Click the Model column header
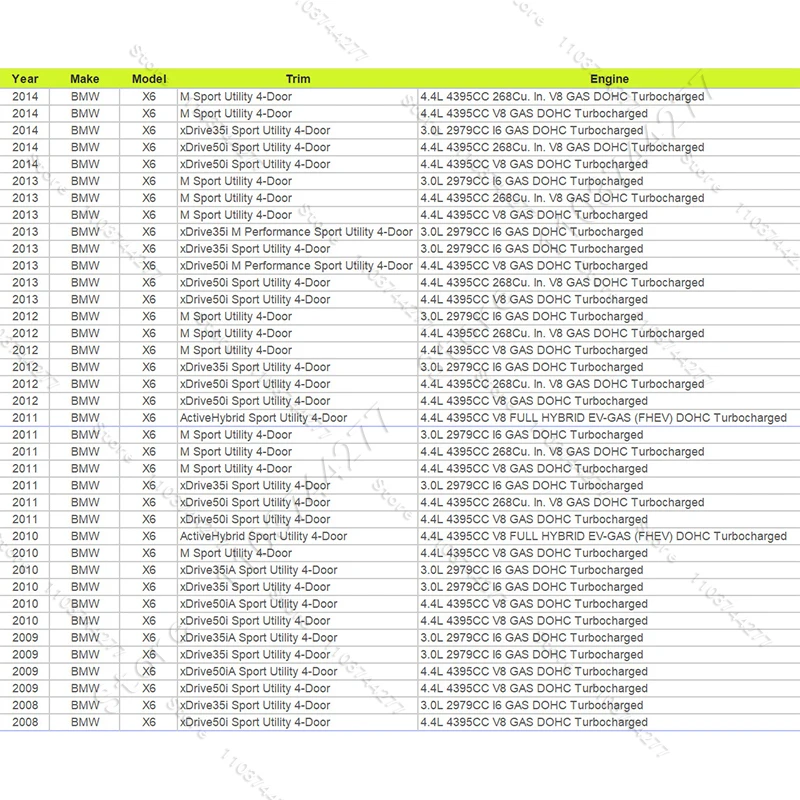 point(148,79)
